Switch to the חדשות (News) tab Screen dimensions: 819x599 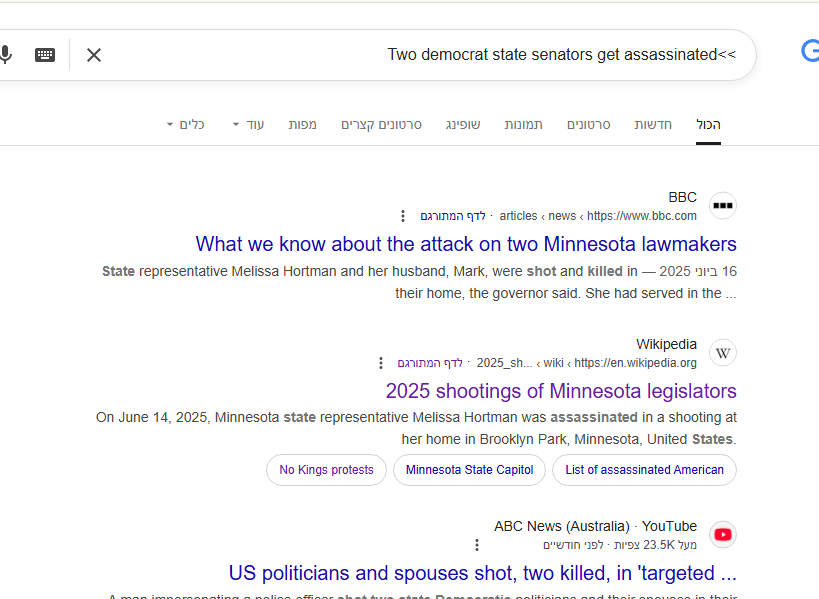coord(653,125)
